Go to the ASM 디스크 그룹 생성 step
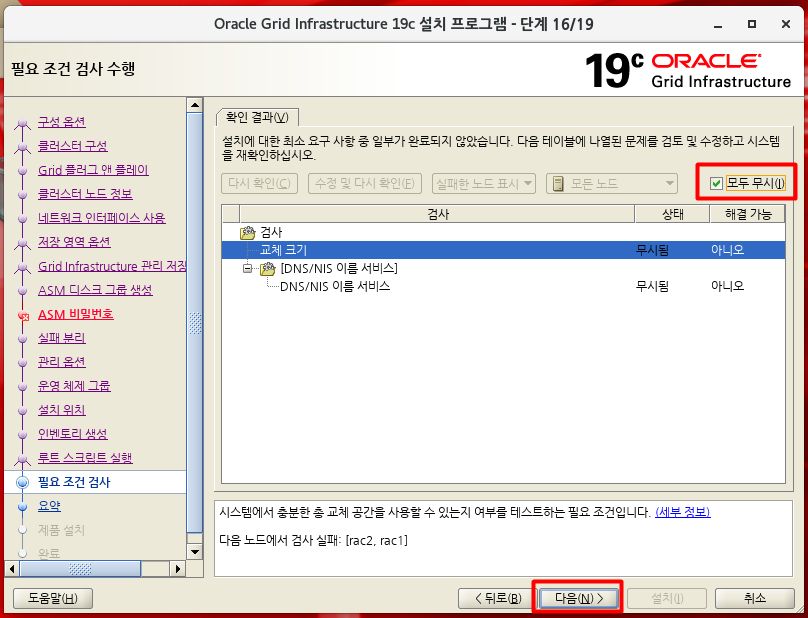Screen dimensions: 808x618 coord(95,290)
